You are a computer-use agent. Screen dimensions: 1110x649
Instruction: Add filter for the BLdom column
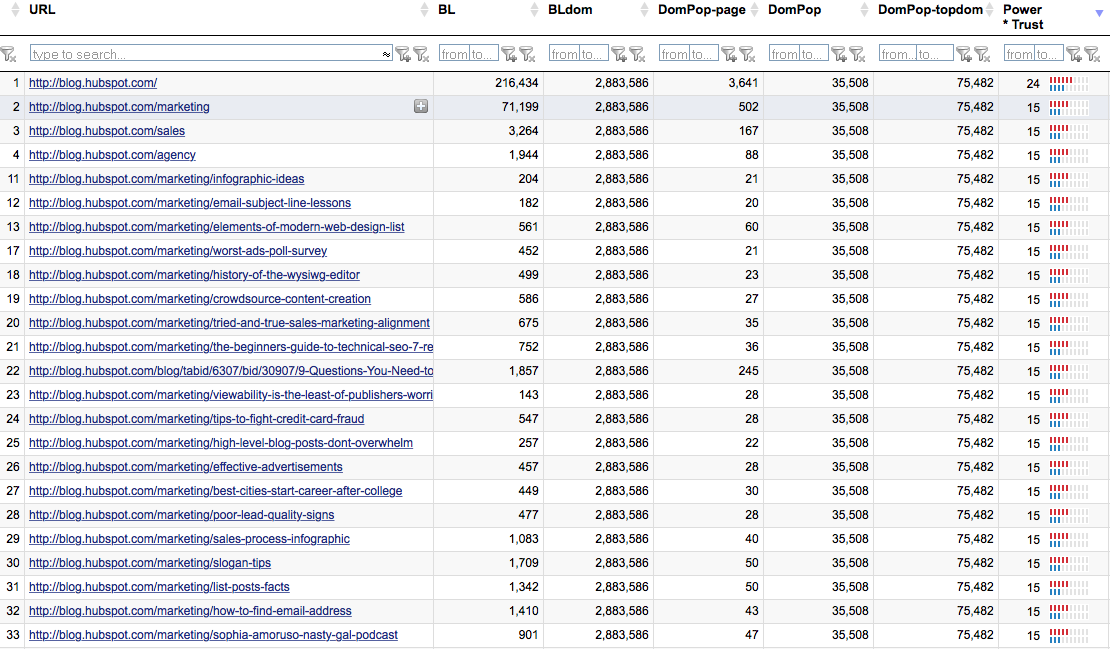[x=619, y=54]
